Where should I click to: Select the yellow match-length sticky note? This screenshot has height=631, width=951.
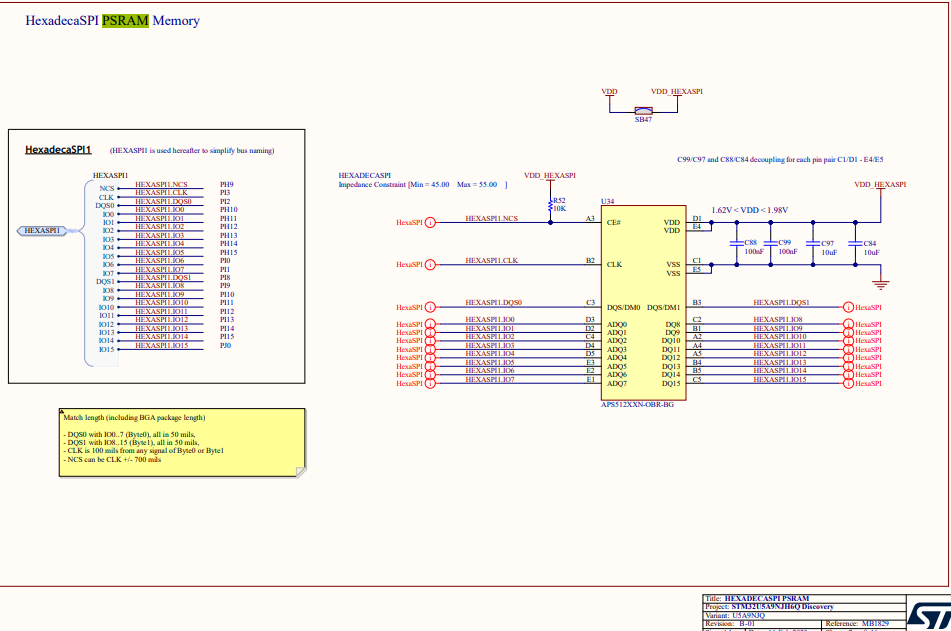point(183,443)
